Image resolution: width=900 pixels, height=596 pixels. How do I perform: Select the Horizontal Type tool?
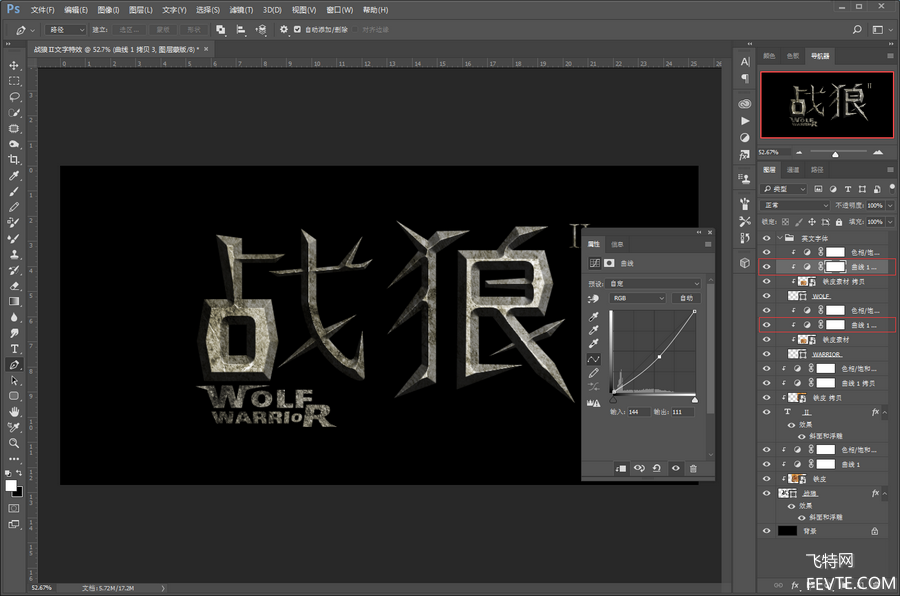pyautogui.click(x=14, y=349)
